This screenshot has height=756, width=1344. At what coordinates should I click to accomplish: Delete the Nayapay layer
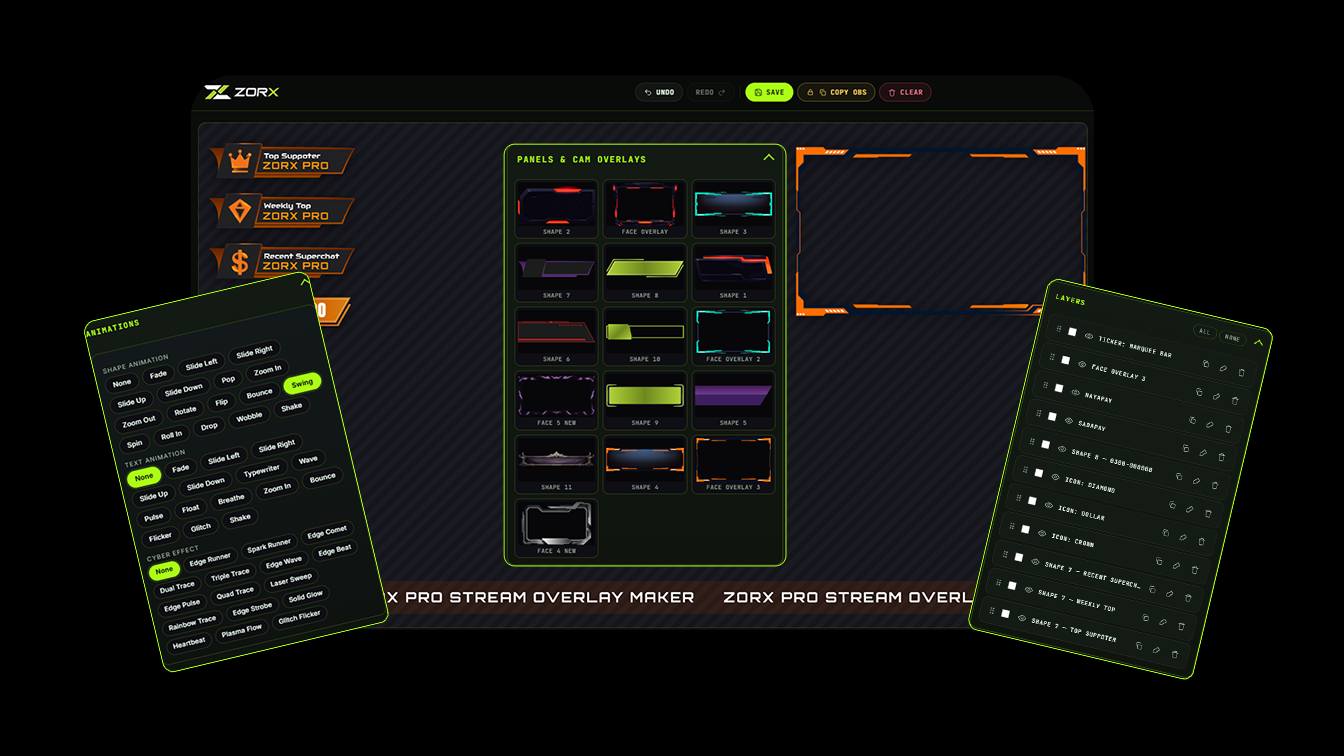coord(1228,429)
